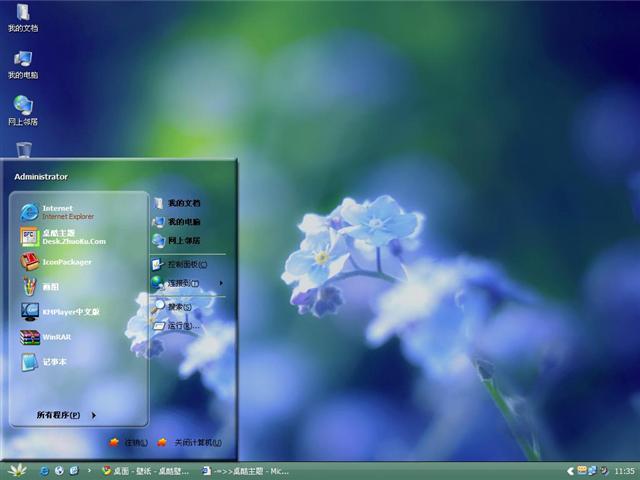The width and height of the screenshot is (640, 480).
Task: Open the recycle bin desktop icon
Action: click(23, 150)
